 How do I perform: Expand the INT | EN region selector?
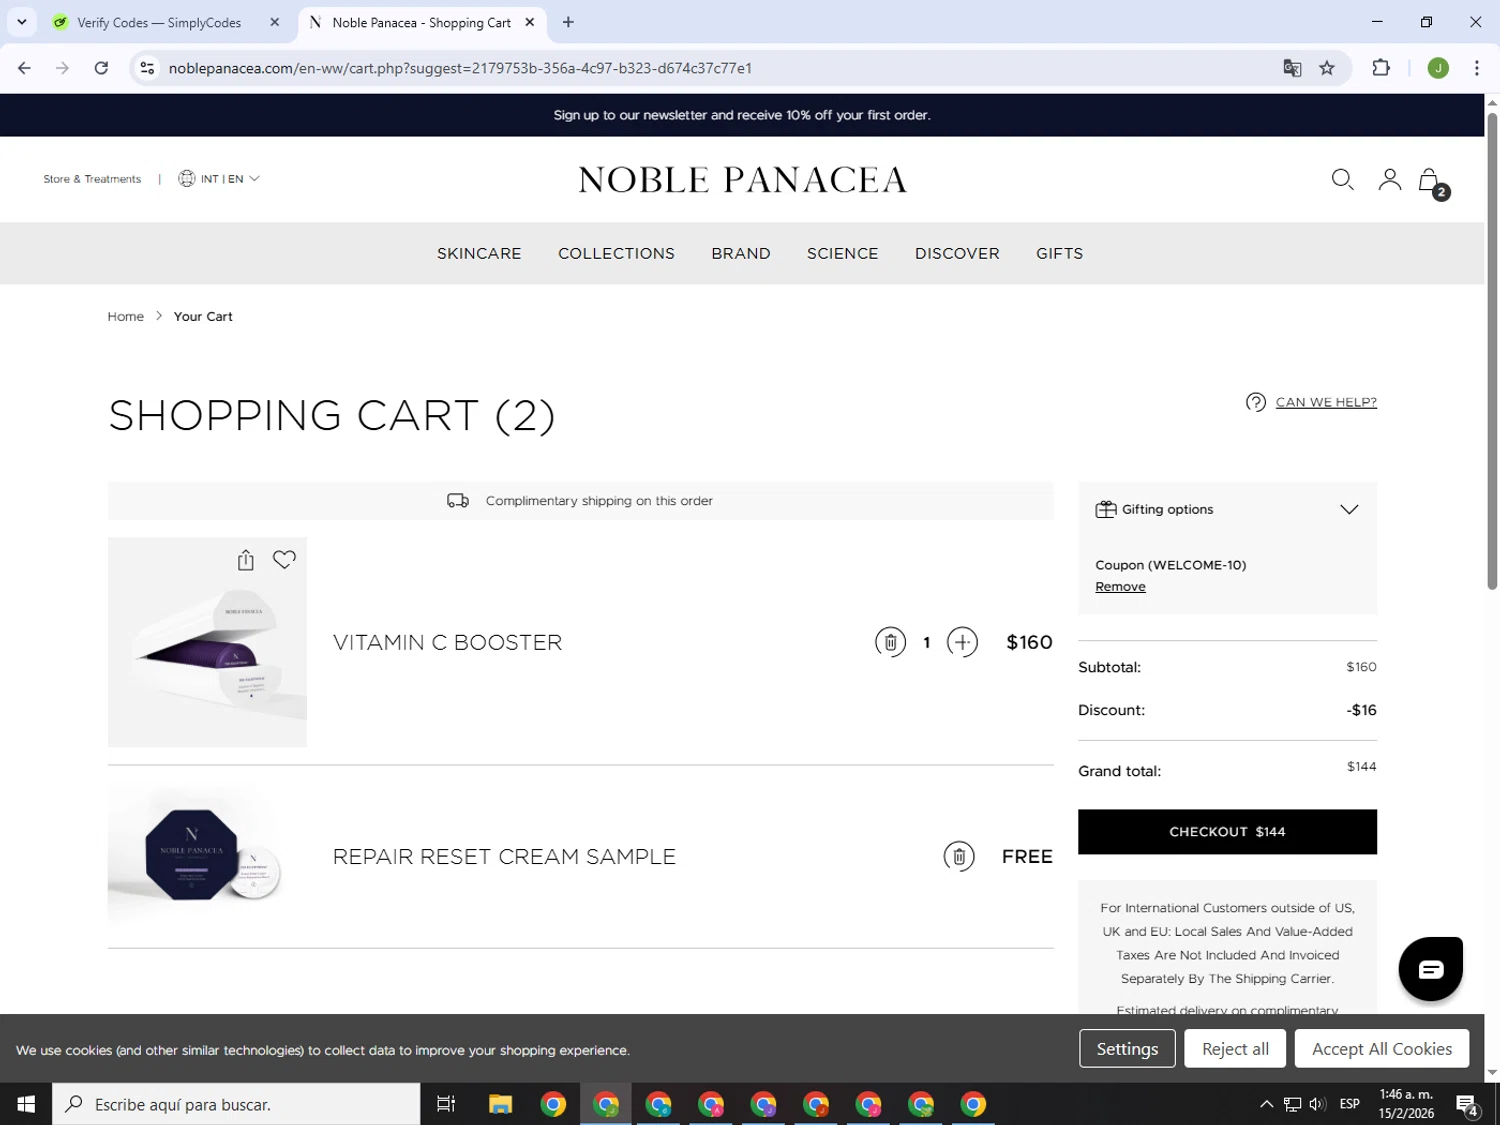(x=219, y=178)
